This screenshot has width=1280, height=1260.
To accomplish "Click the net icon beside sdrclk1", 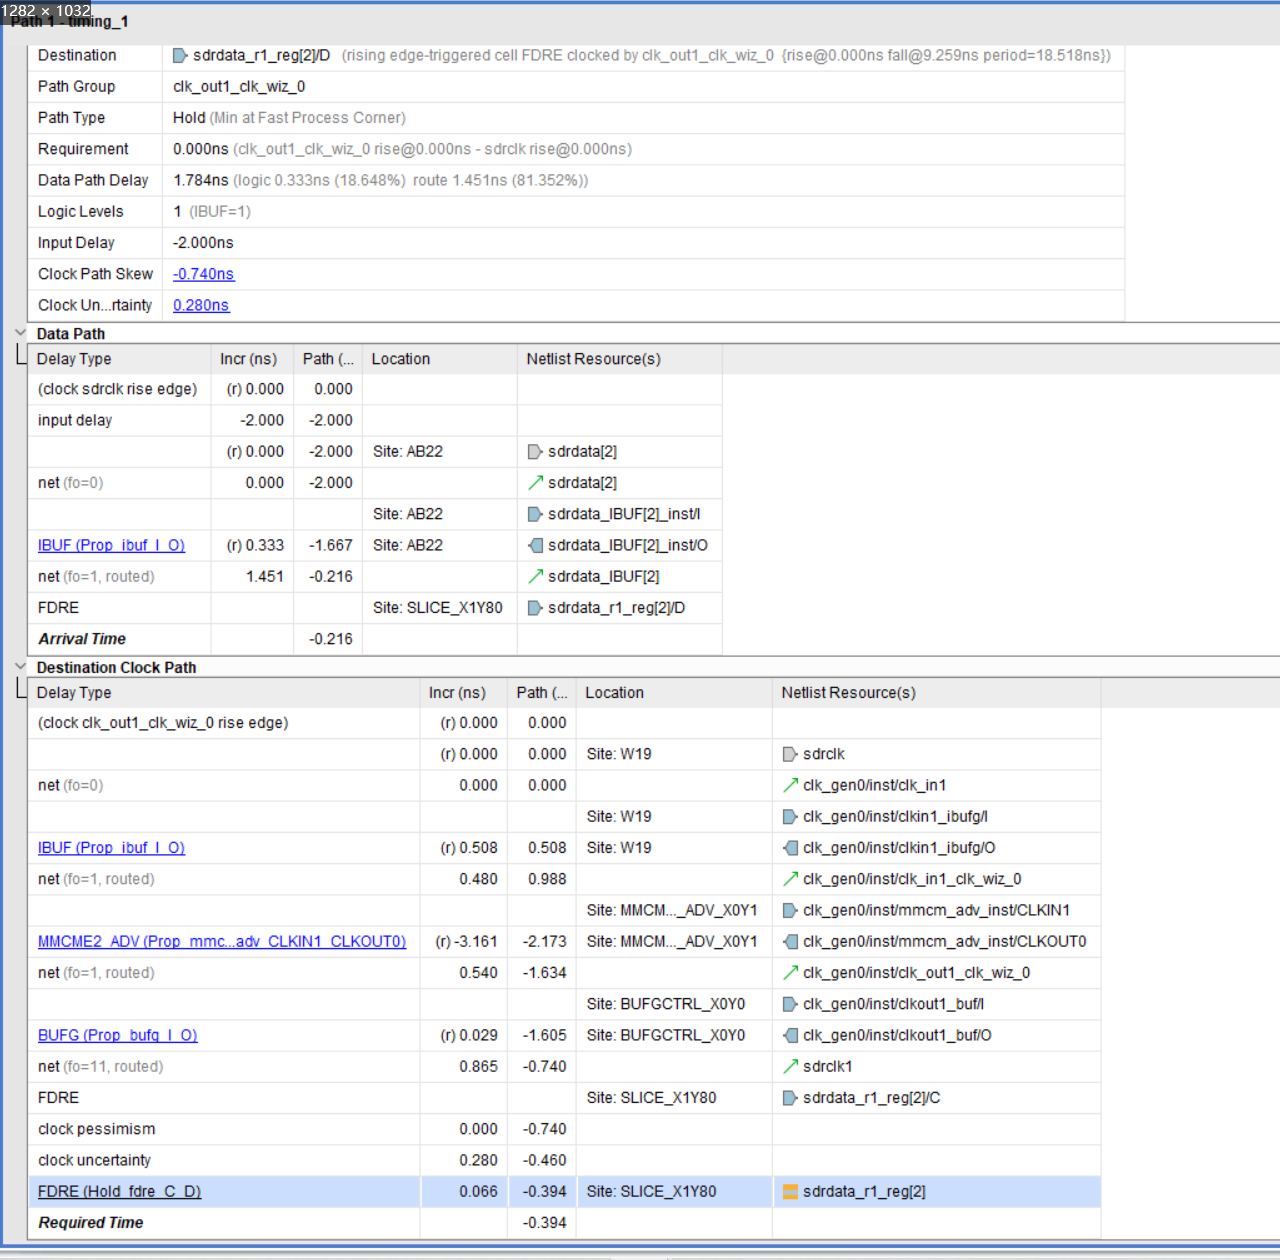I will pos(790,1066).
